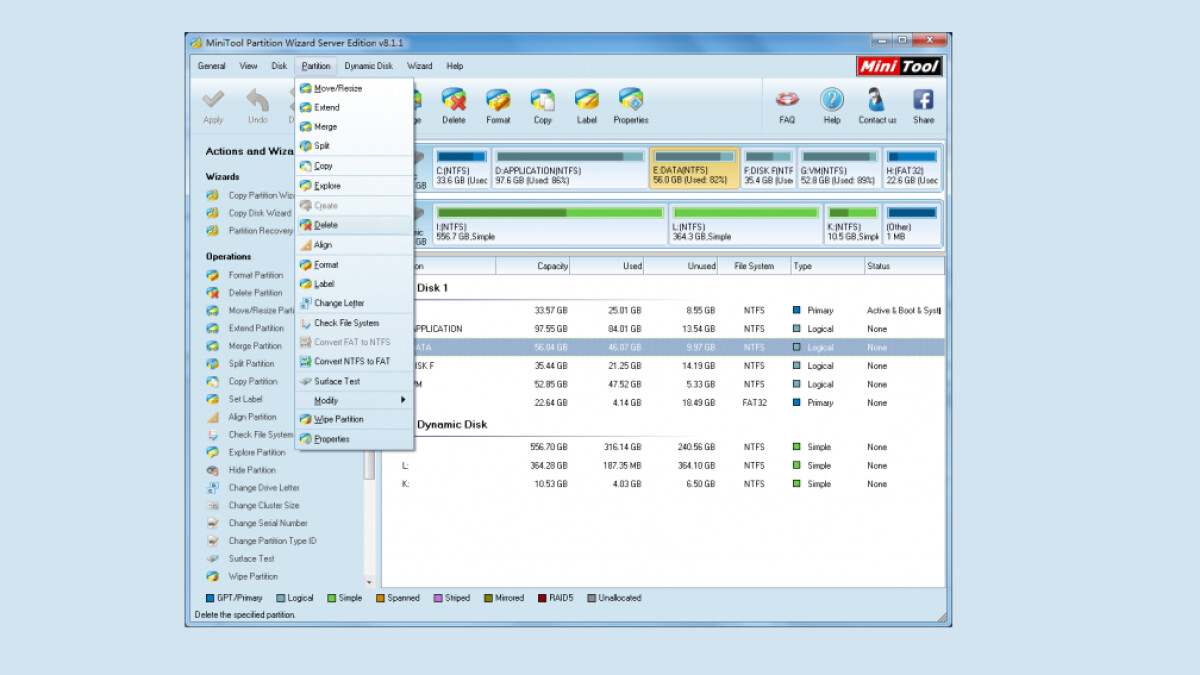Click Change Partition Type ID link
The width and height of the screenshot is (1200, 675).
[272, 541]
